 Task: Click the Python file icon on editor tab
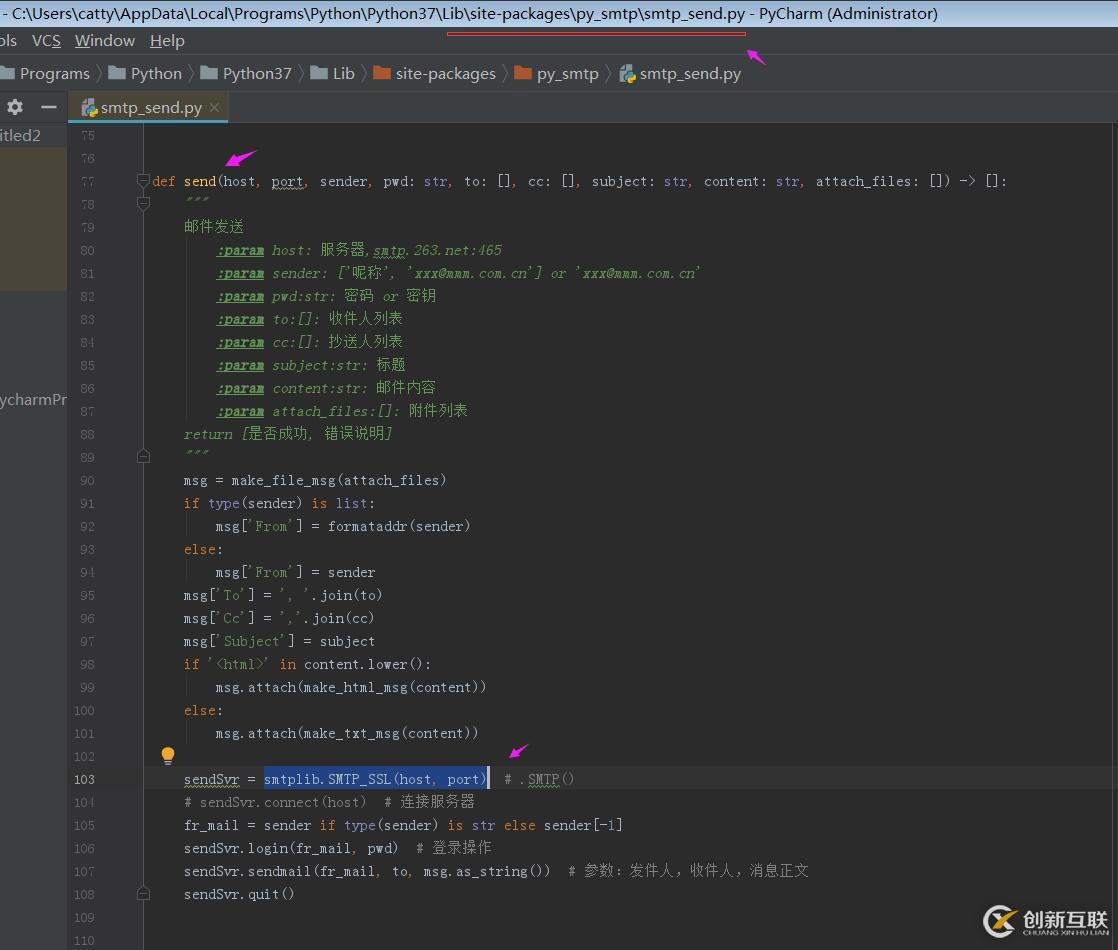point(89,107)
